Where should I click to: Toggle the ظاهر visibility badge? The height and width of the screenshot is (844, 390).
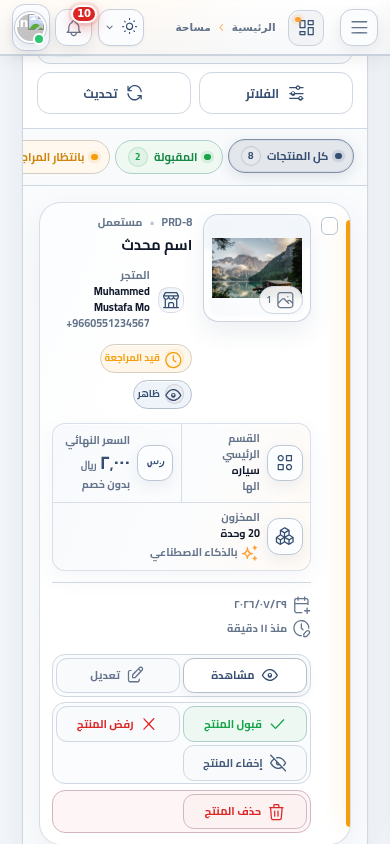[162, 395]
